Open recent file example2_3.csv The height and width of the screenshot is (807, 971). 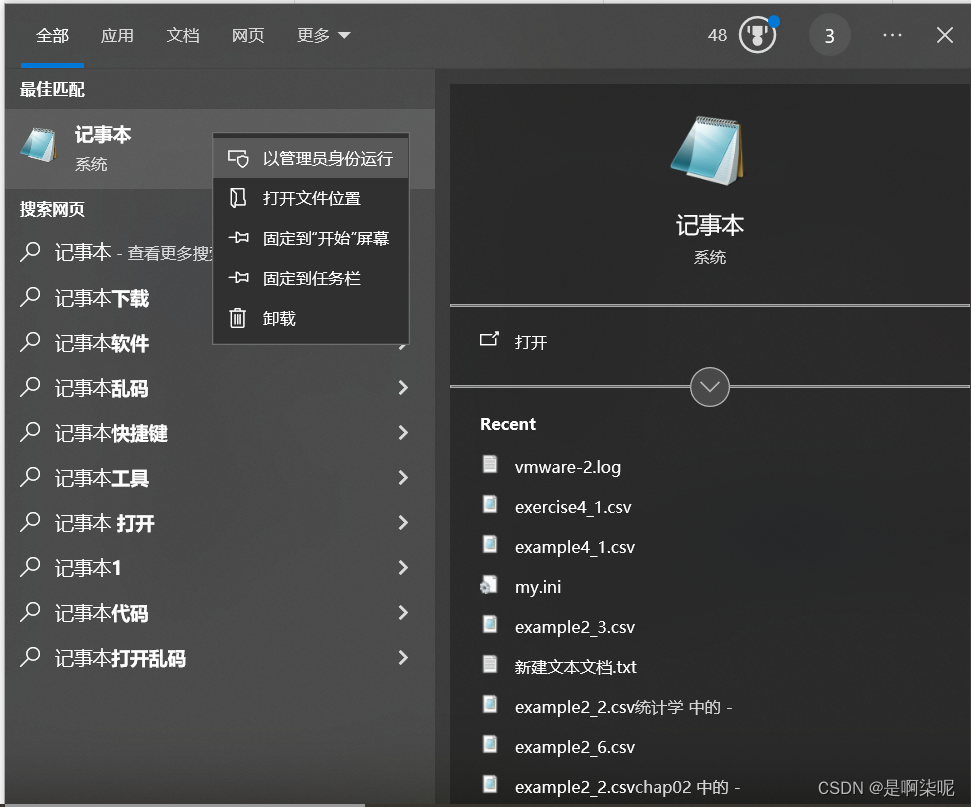tap(575, 627)
